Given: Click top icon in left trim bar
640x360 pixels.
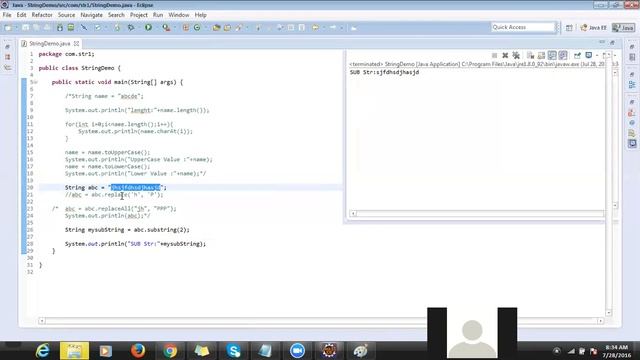Looking at the screenshot, I should (x=7, y=47).
